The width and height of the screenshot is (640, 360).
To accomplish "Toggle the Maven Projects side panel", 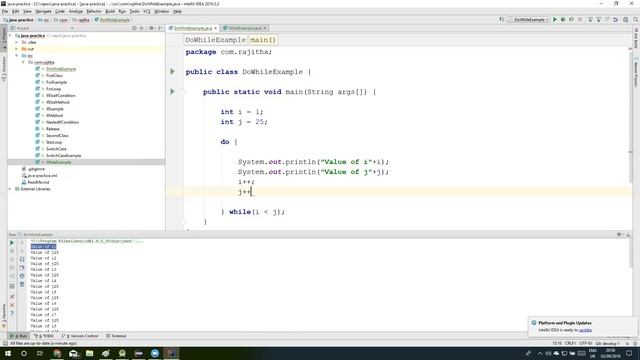I will (636, 72).
